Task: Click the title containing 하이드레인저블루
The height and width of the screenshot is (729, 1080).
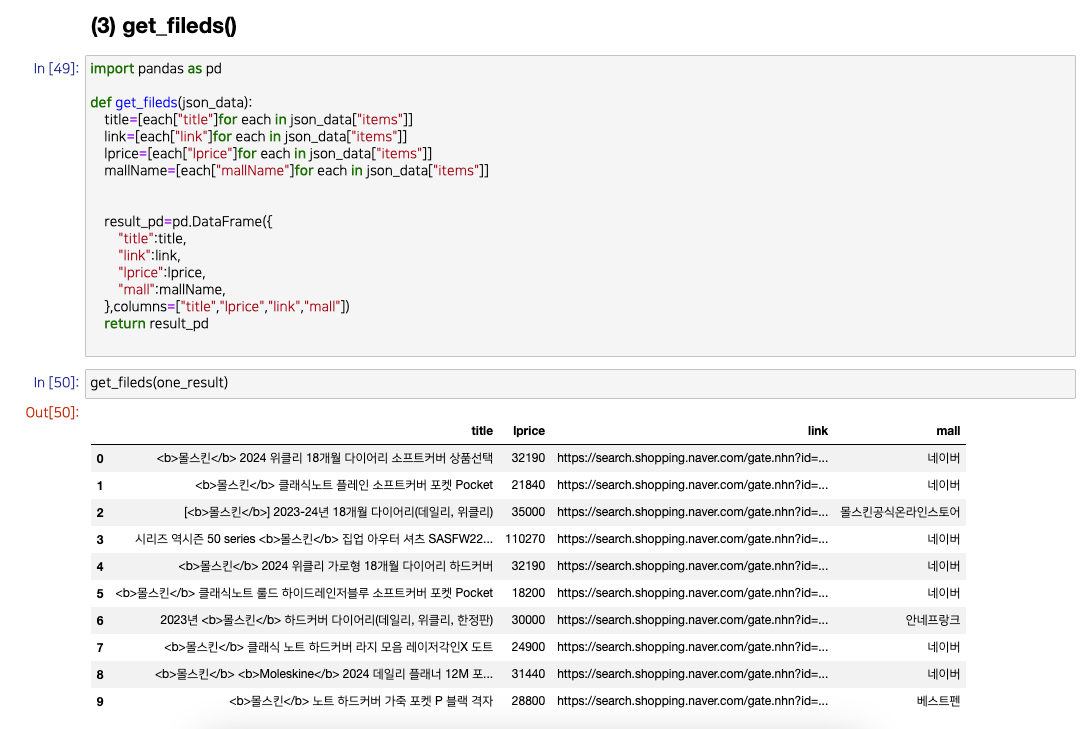Action: [304, 593]
